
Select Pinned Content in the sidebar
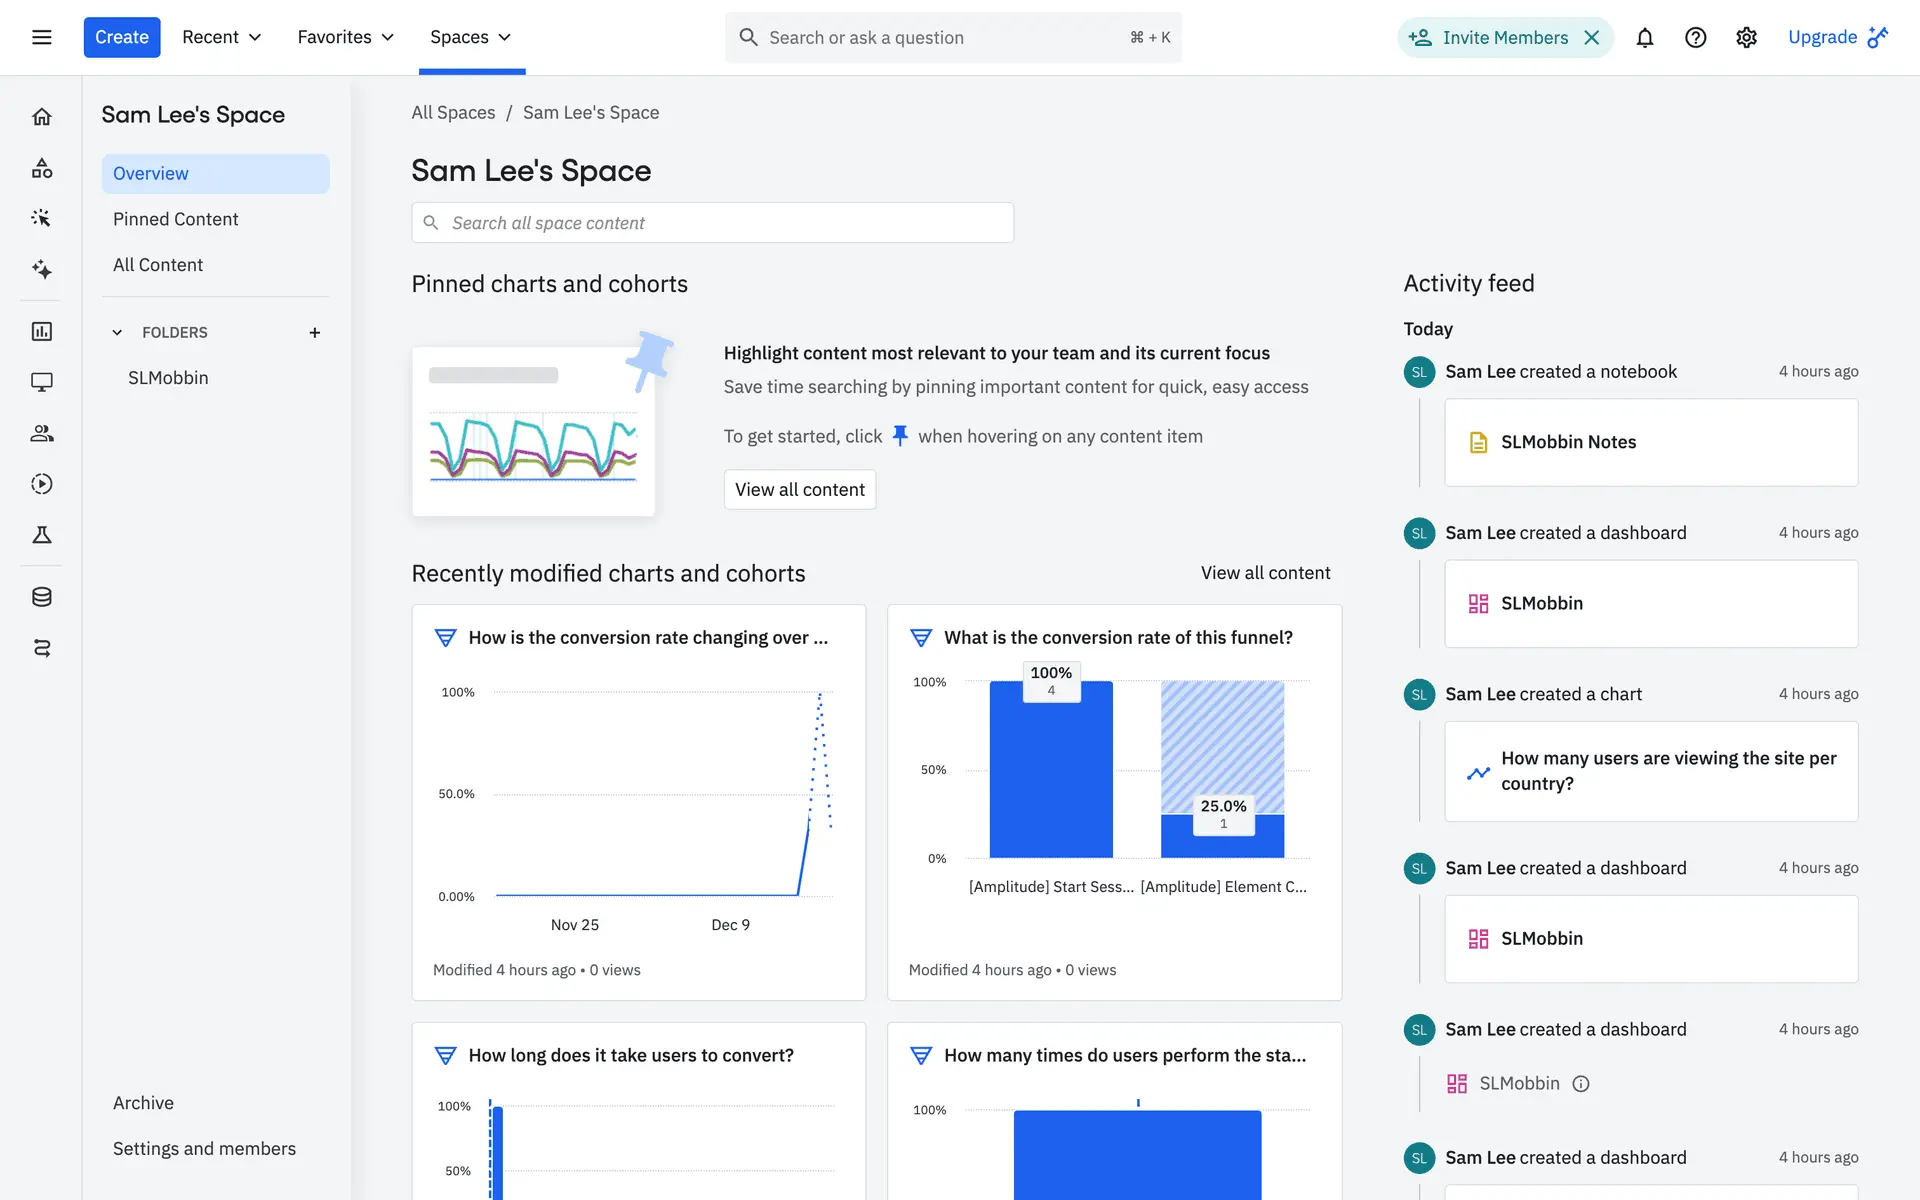pyautogui.click(x=175, y=219)
